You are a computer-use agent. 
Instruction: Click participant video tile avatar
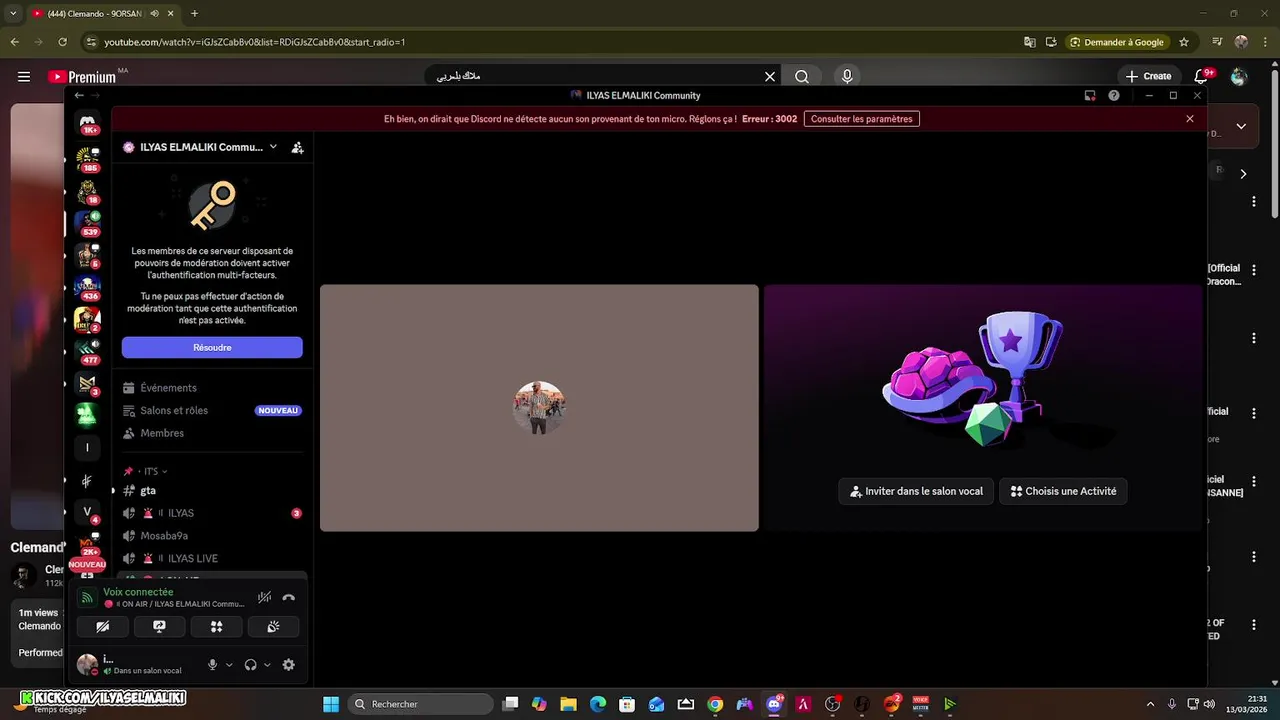coord(539,407)
